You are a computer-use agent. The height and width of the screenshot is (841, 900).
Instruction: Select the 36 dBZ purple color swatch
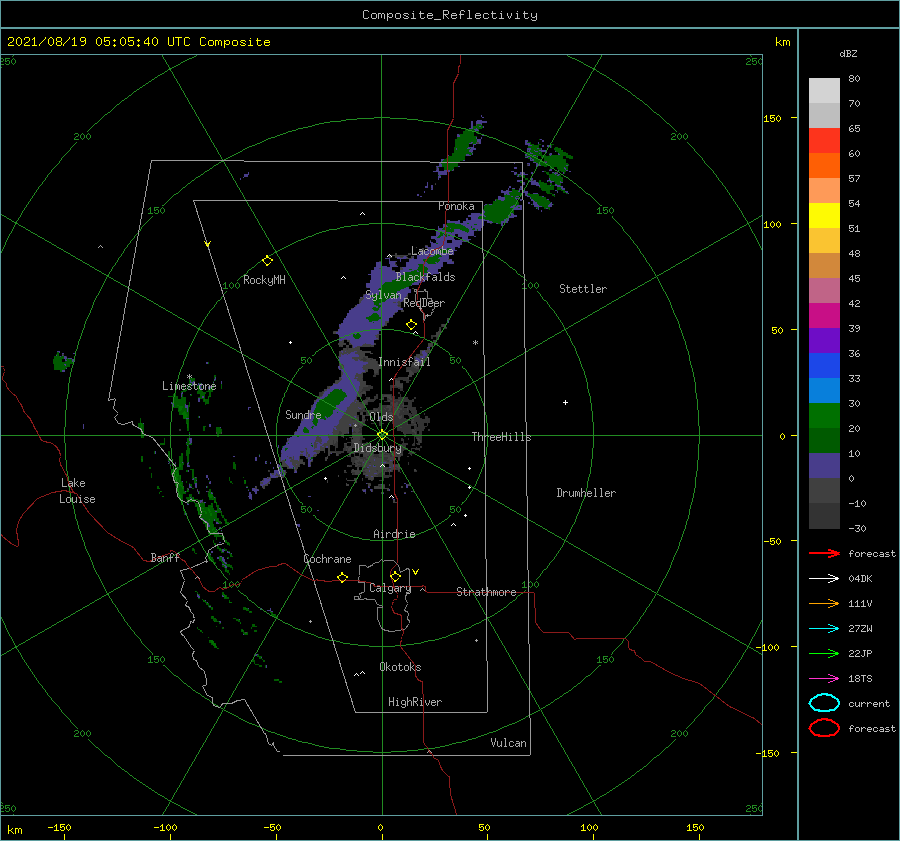point(824,340)
